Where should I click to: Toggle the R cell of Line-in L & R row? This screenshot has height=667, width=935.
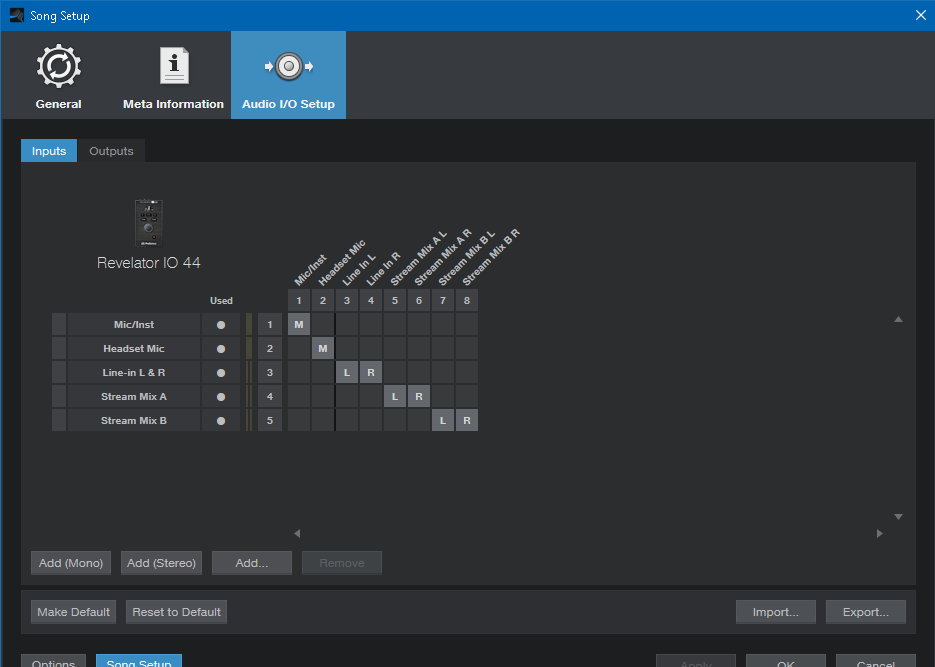pos(371,372)
